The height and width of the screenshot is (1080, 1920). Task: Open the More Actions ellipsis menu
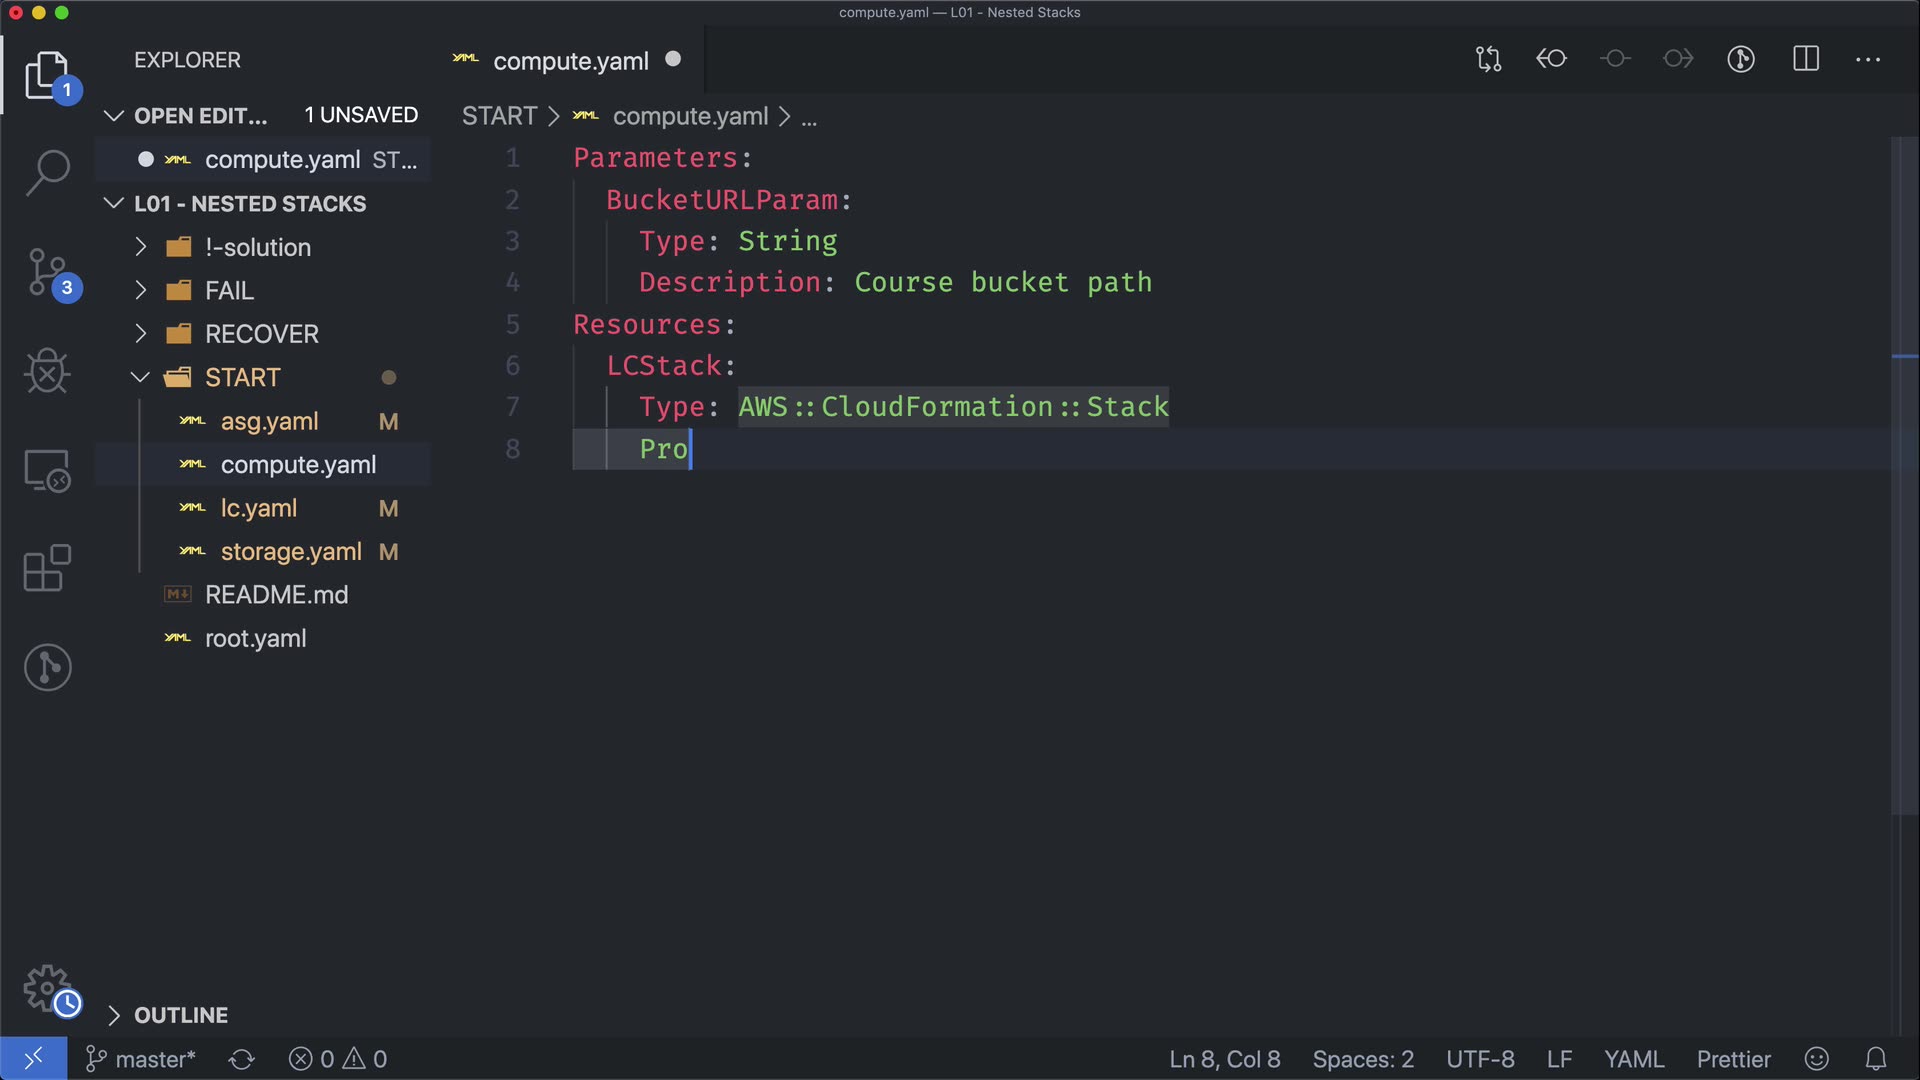click(x=1867, y=59)
